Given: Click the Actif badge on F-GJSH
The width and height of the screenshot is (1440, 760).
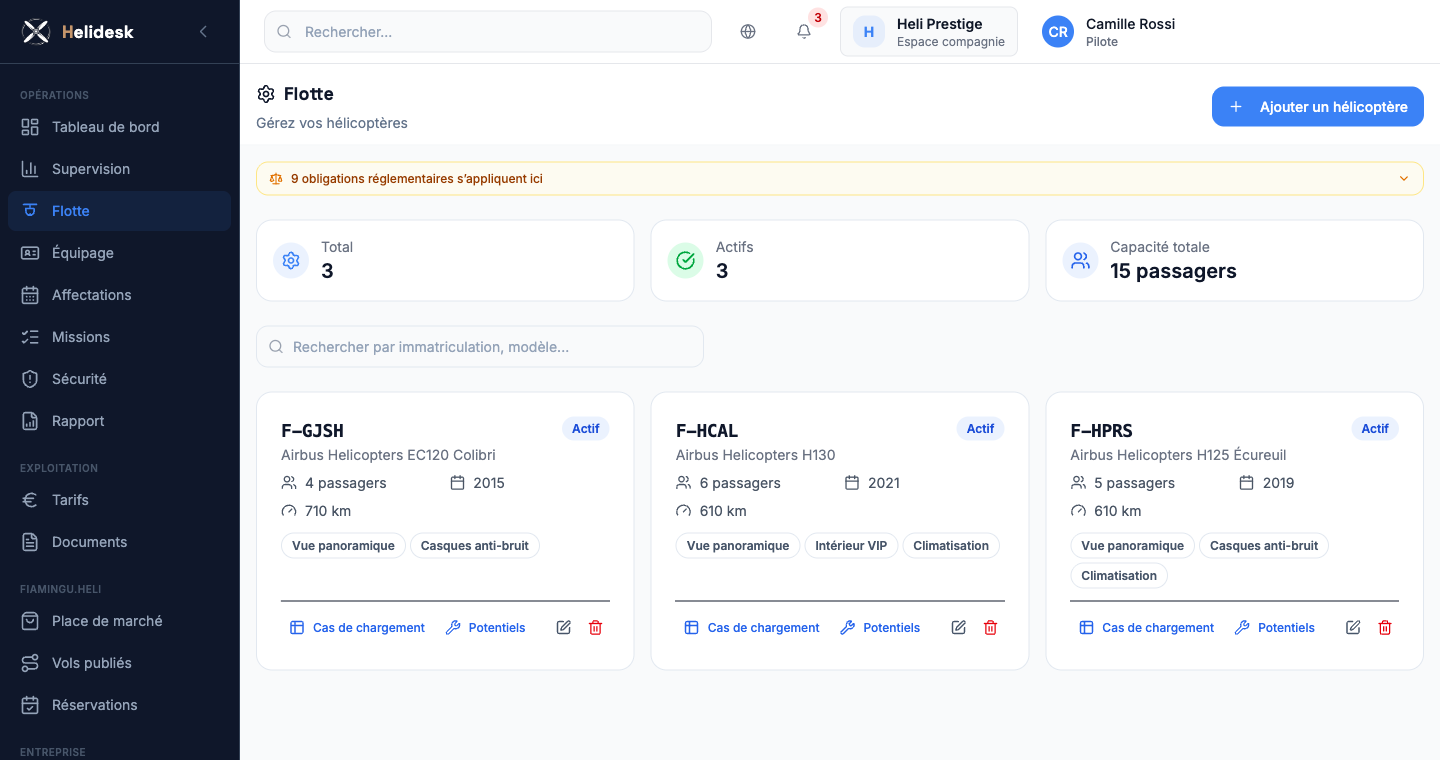Looking at the screenshot, I should click(x=586, y=429).
